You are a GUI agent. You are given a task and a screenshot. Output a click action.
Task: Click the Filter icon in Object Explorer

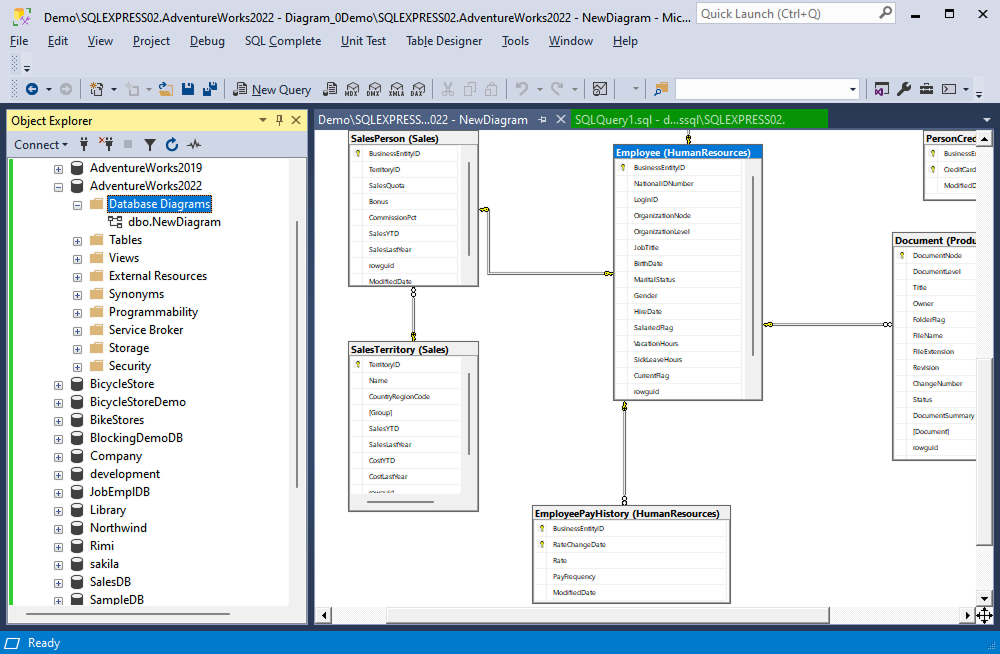pos(150,145)
